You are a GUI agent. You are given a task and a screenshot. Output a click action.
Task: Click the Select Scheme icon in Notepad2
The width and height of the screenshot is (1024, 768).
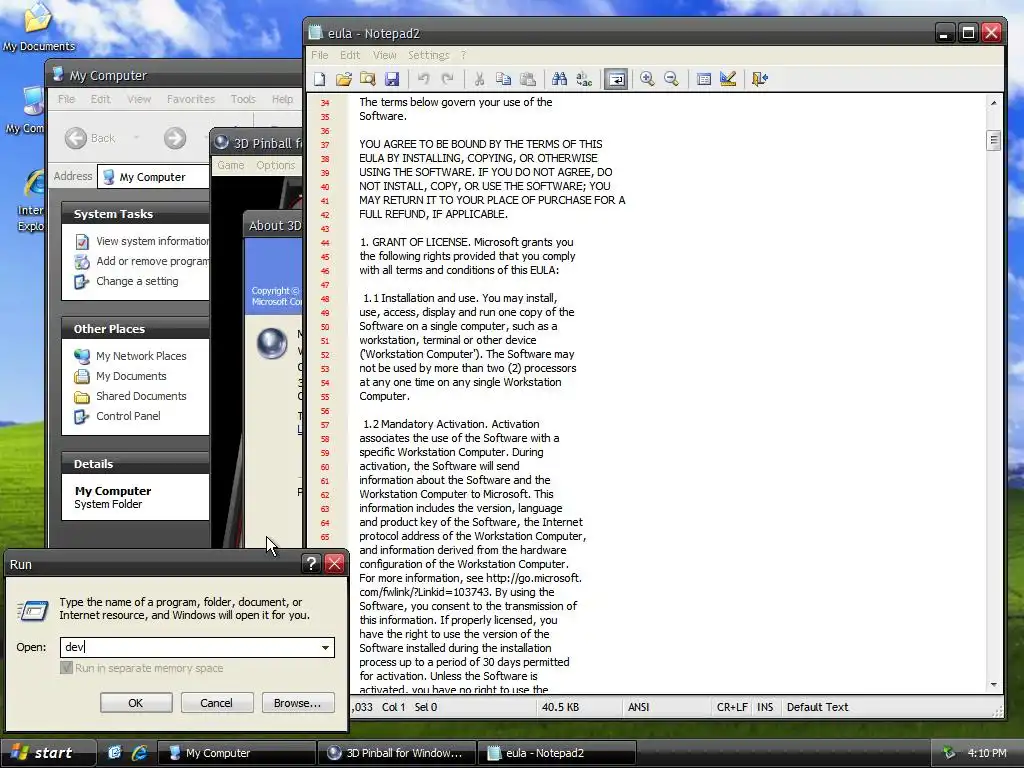[x=703, y=79]
